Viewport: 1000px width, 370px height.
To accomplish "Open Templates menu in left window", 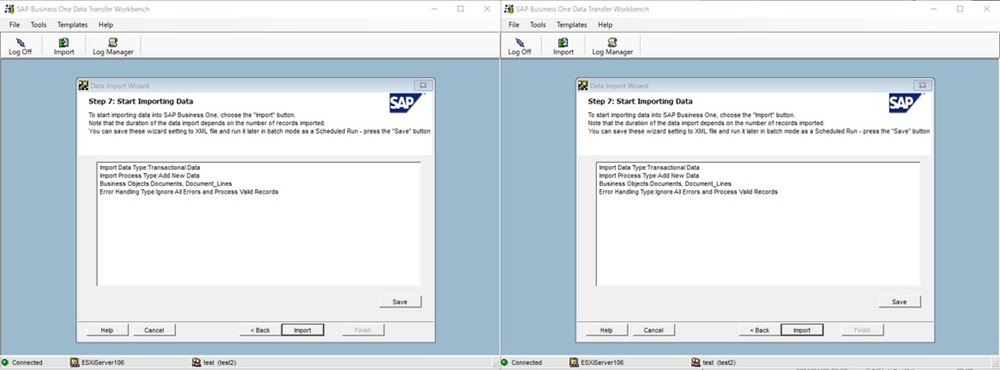I will [72, 25].
